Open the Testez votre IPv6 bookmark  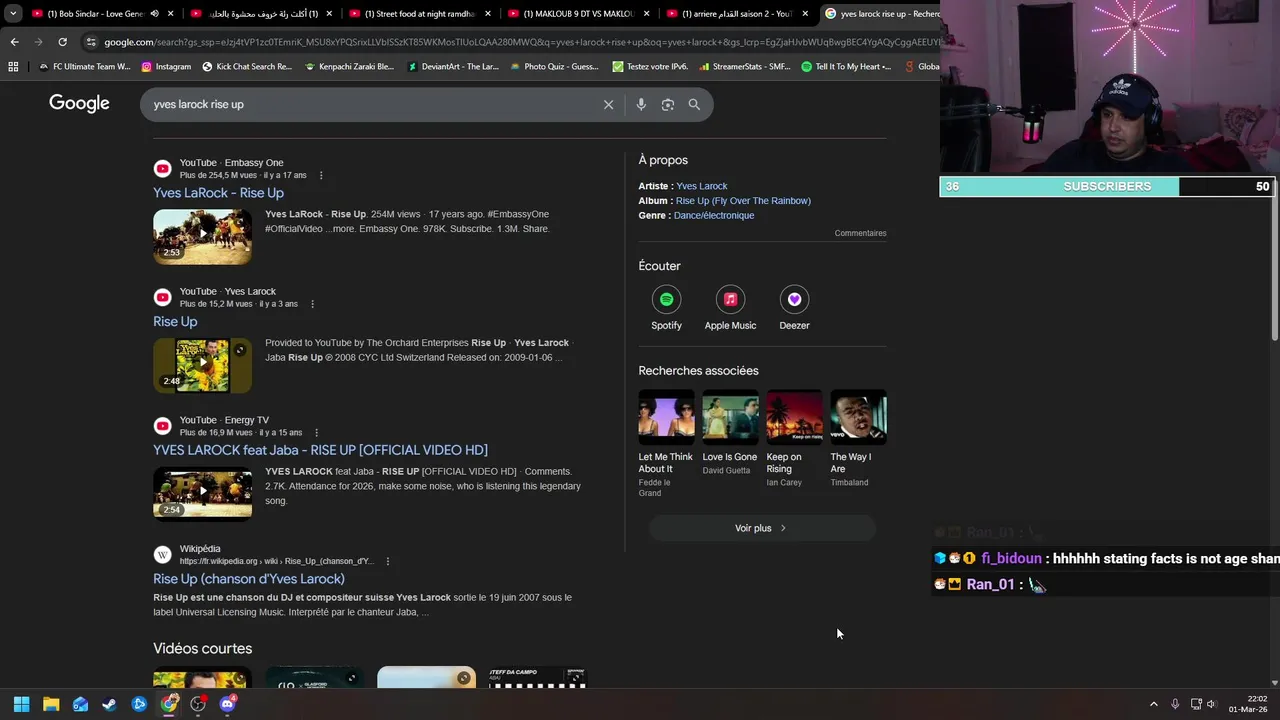click(650, 67)
